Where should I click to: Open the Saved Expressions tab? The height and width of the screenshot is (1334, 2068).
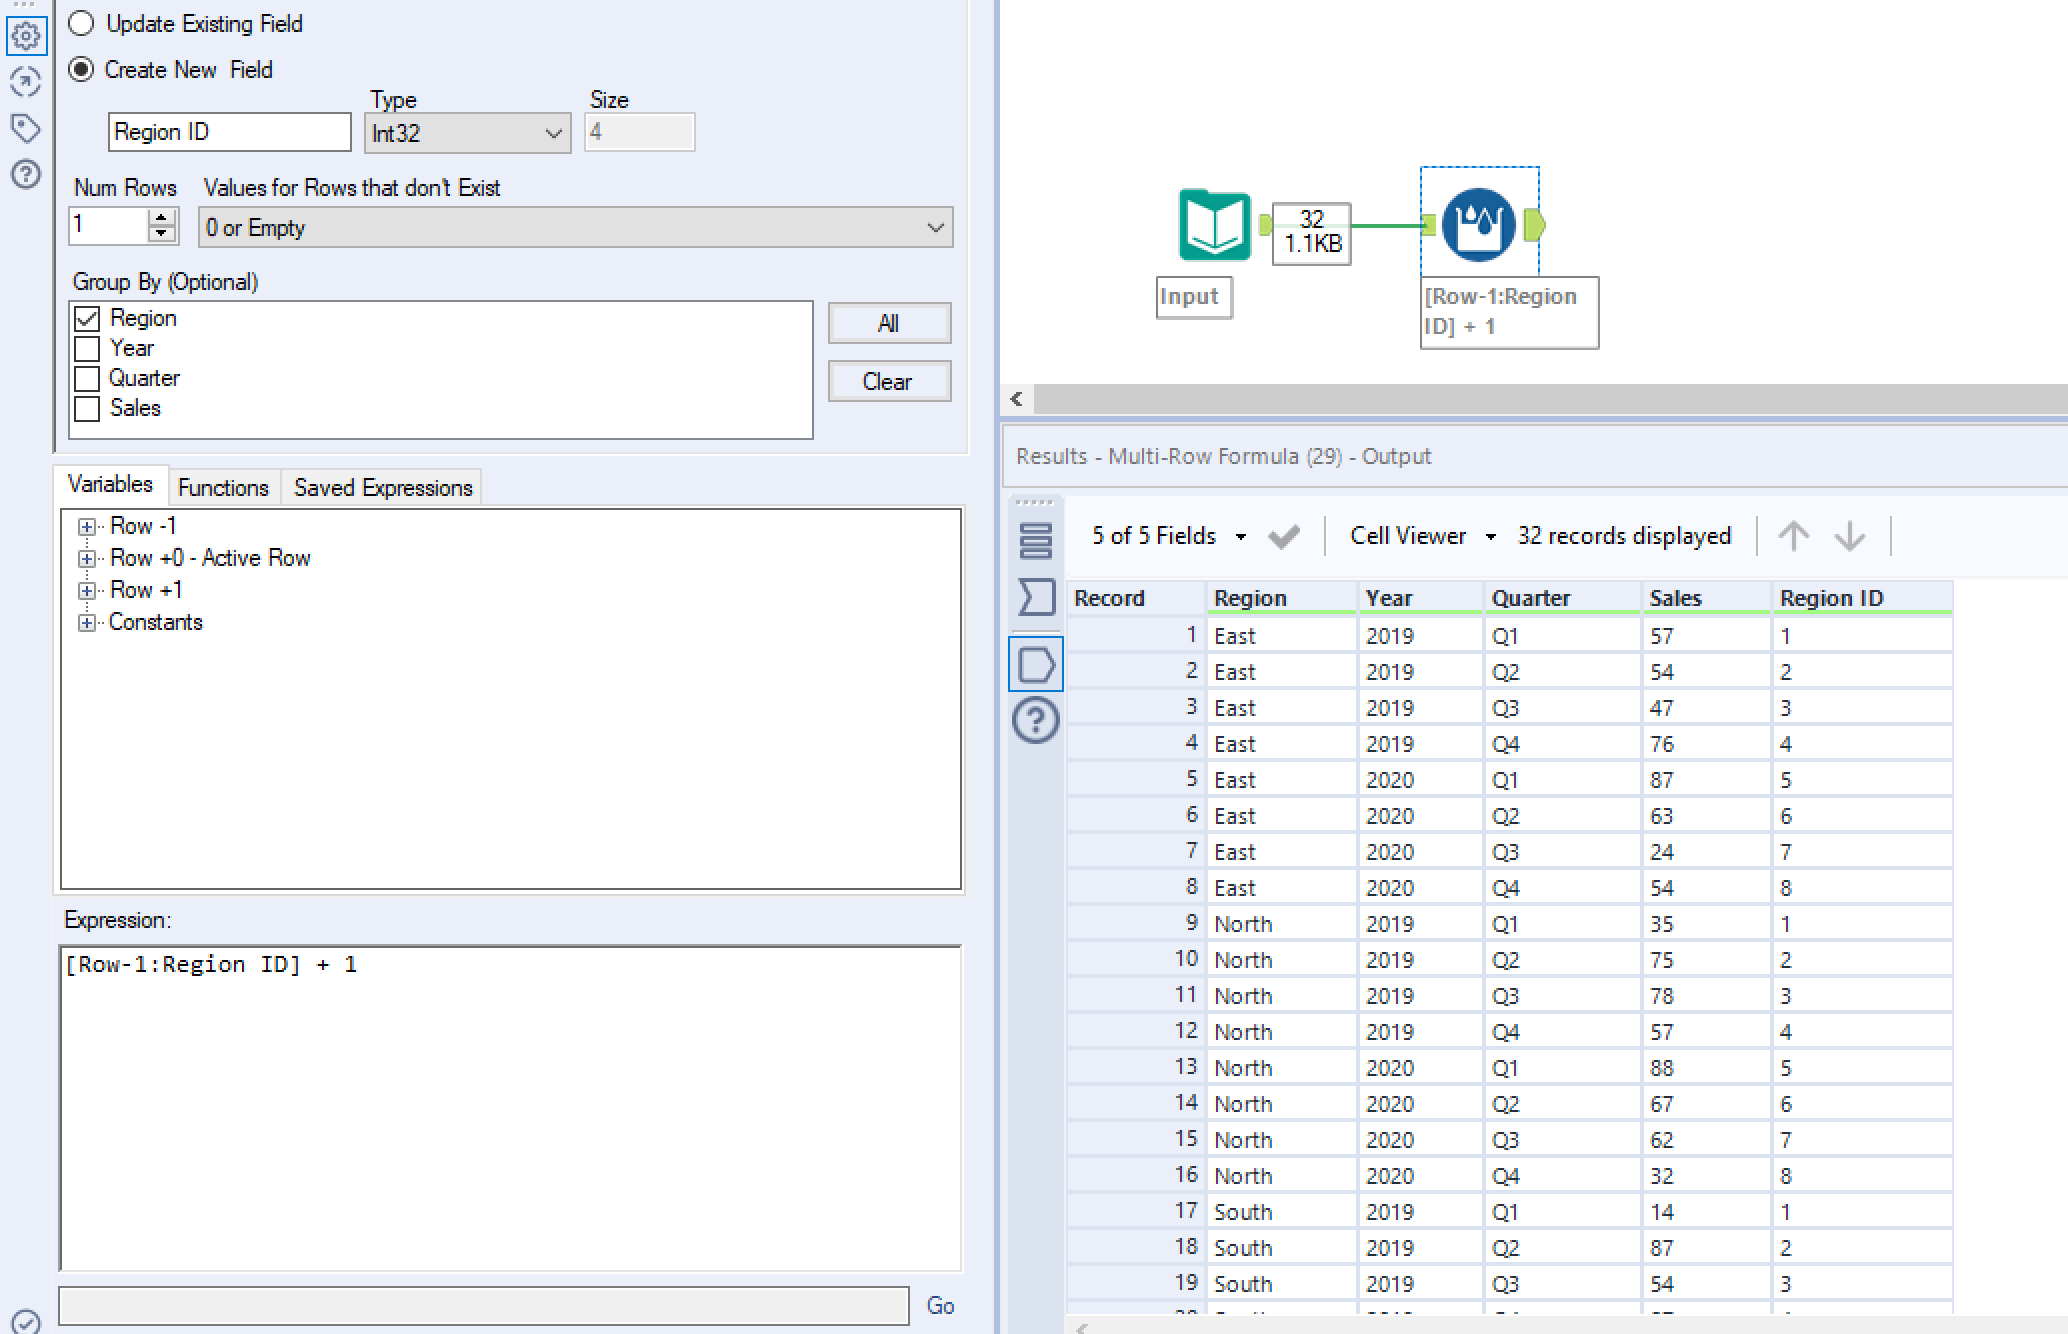pos(382,487)
